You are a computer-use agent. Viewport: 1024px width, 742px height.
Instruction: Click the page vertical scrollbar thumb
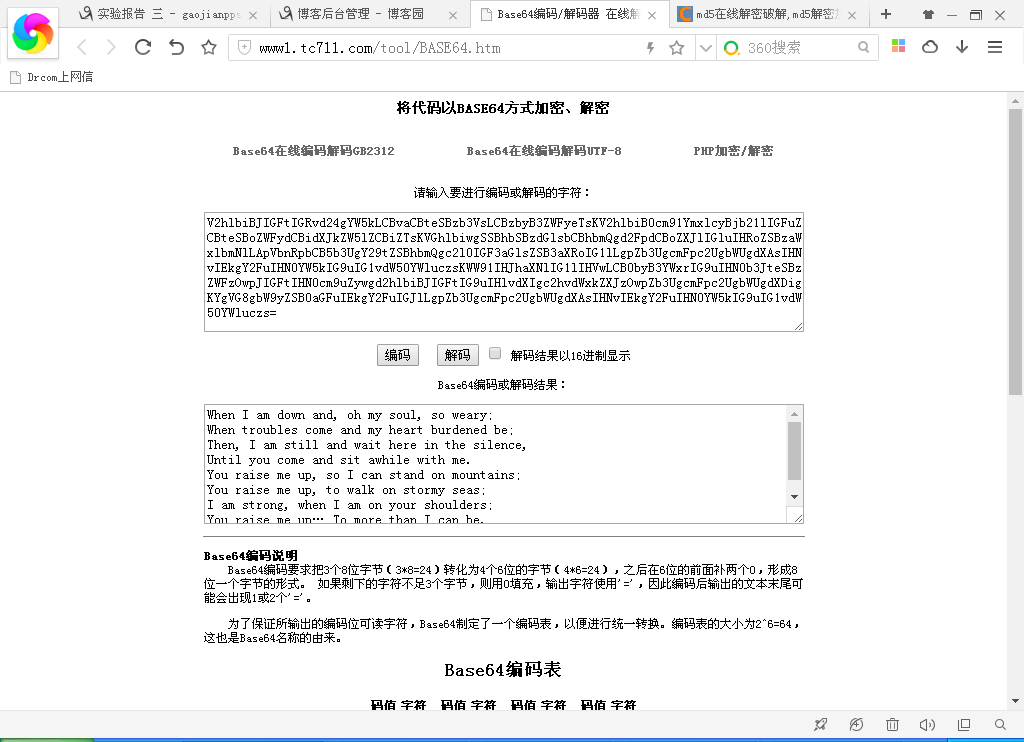click(1015, 251)
